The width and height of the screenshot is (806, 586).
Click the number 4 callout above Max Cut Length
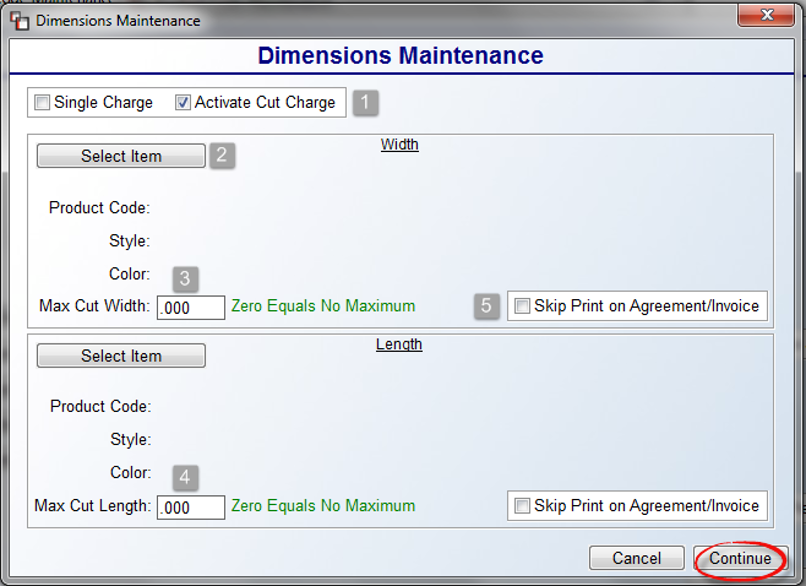pos(185,478)
